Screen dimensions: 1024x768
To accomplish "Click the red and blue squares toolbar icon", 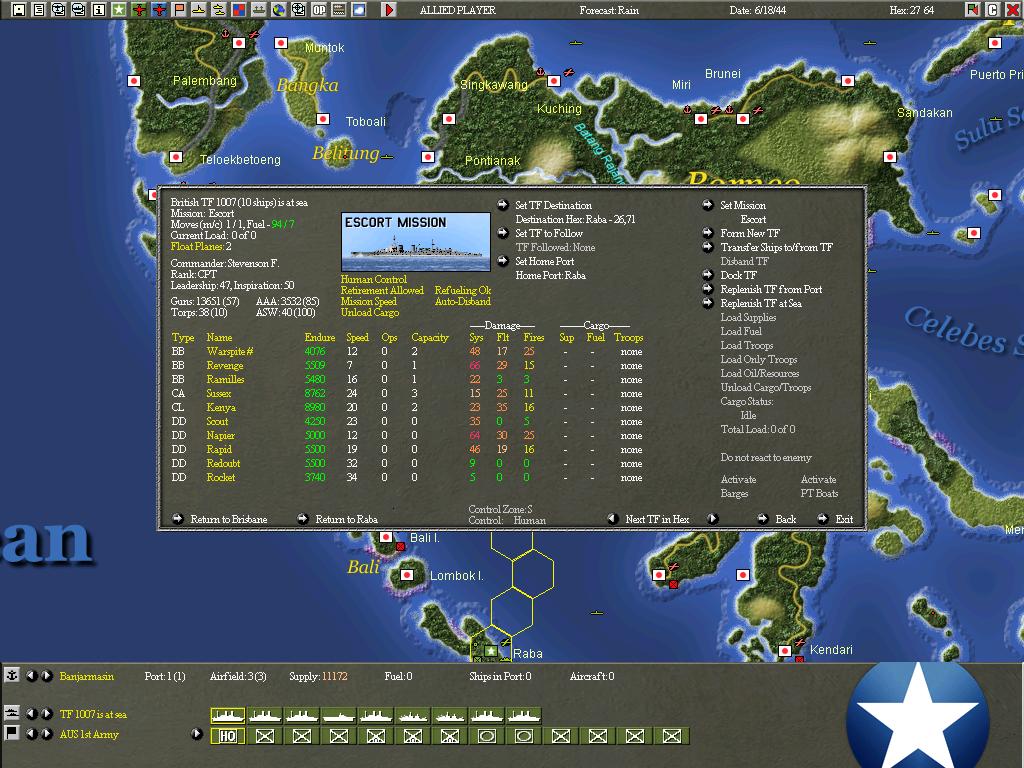I will tap(238, 10).
